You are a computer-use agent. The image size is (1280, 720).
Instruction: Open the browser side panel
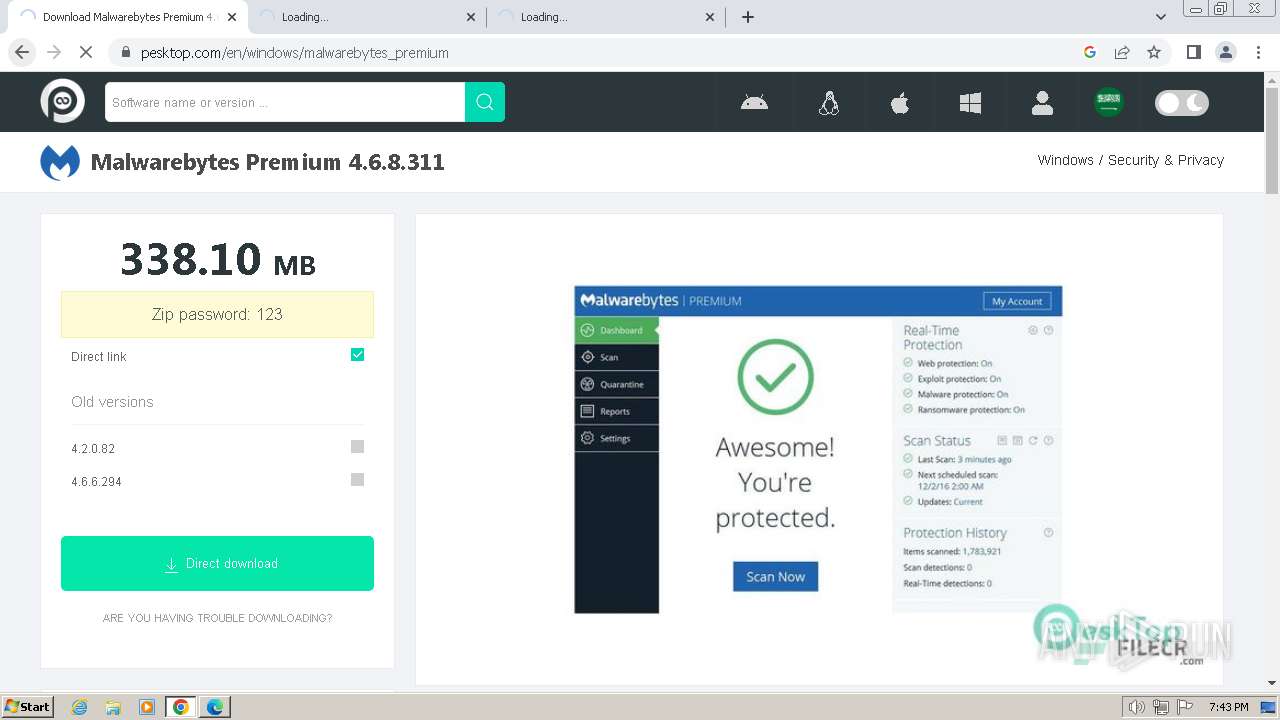point(1193,52)
